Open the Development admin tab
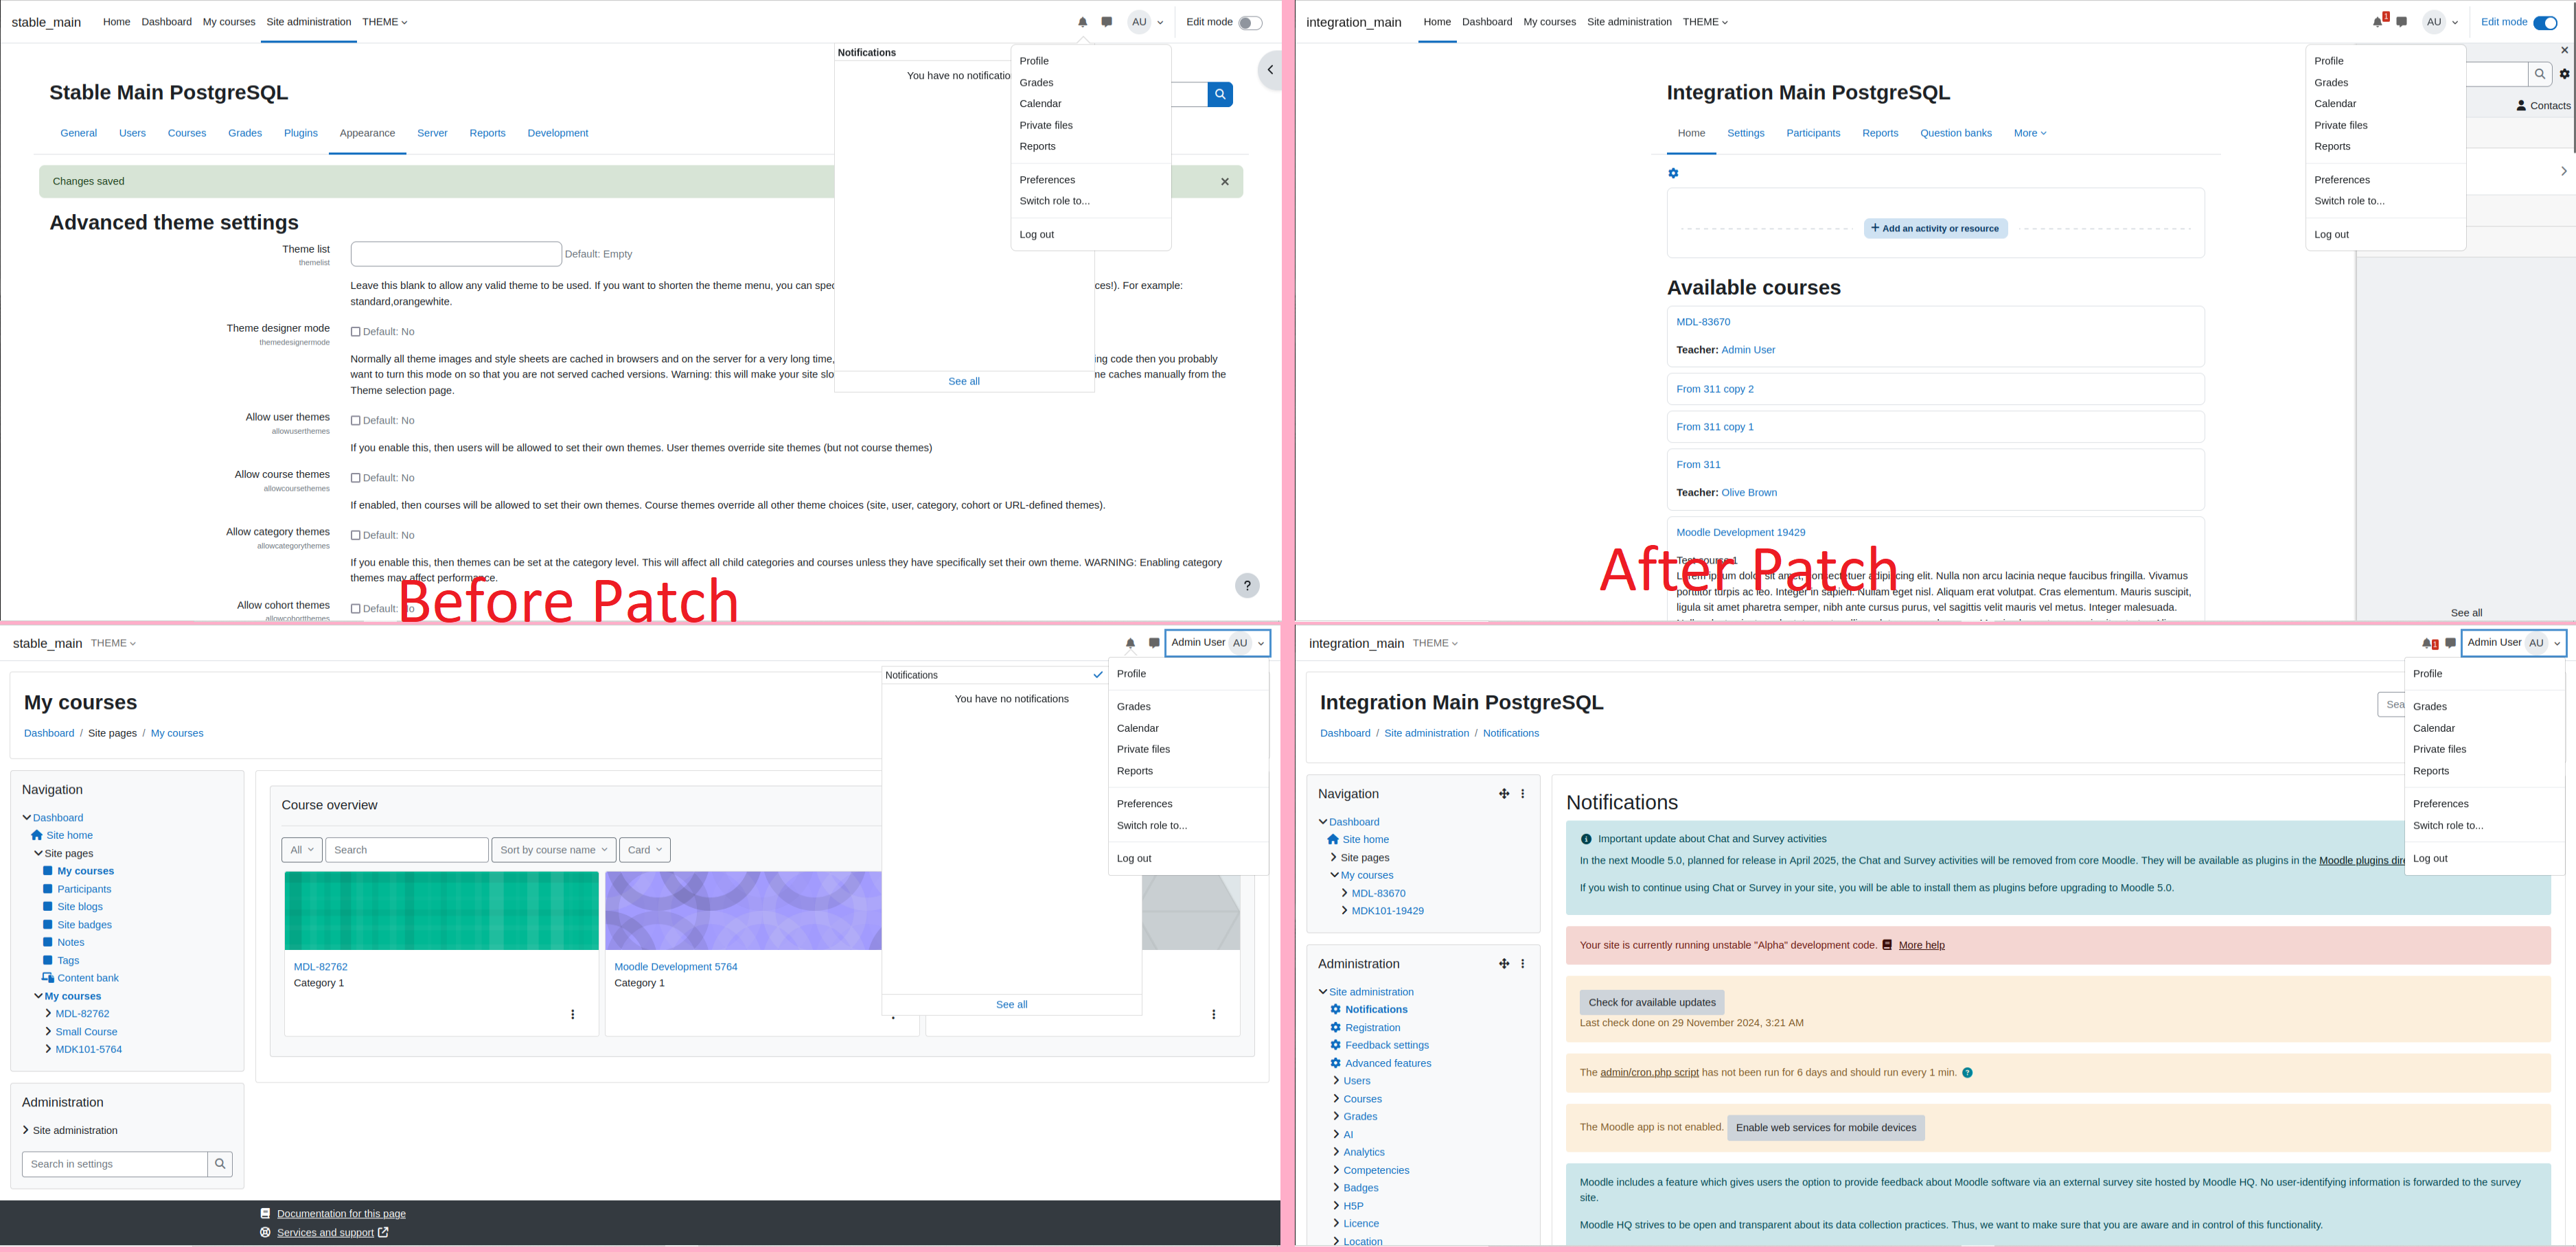The height and width of the screenshot is (1252, 2576). point(557,134)
